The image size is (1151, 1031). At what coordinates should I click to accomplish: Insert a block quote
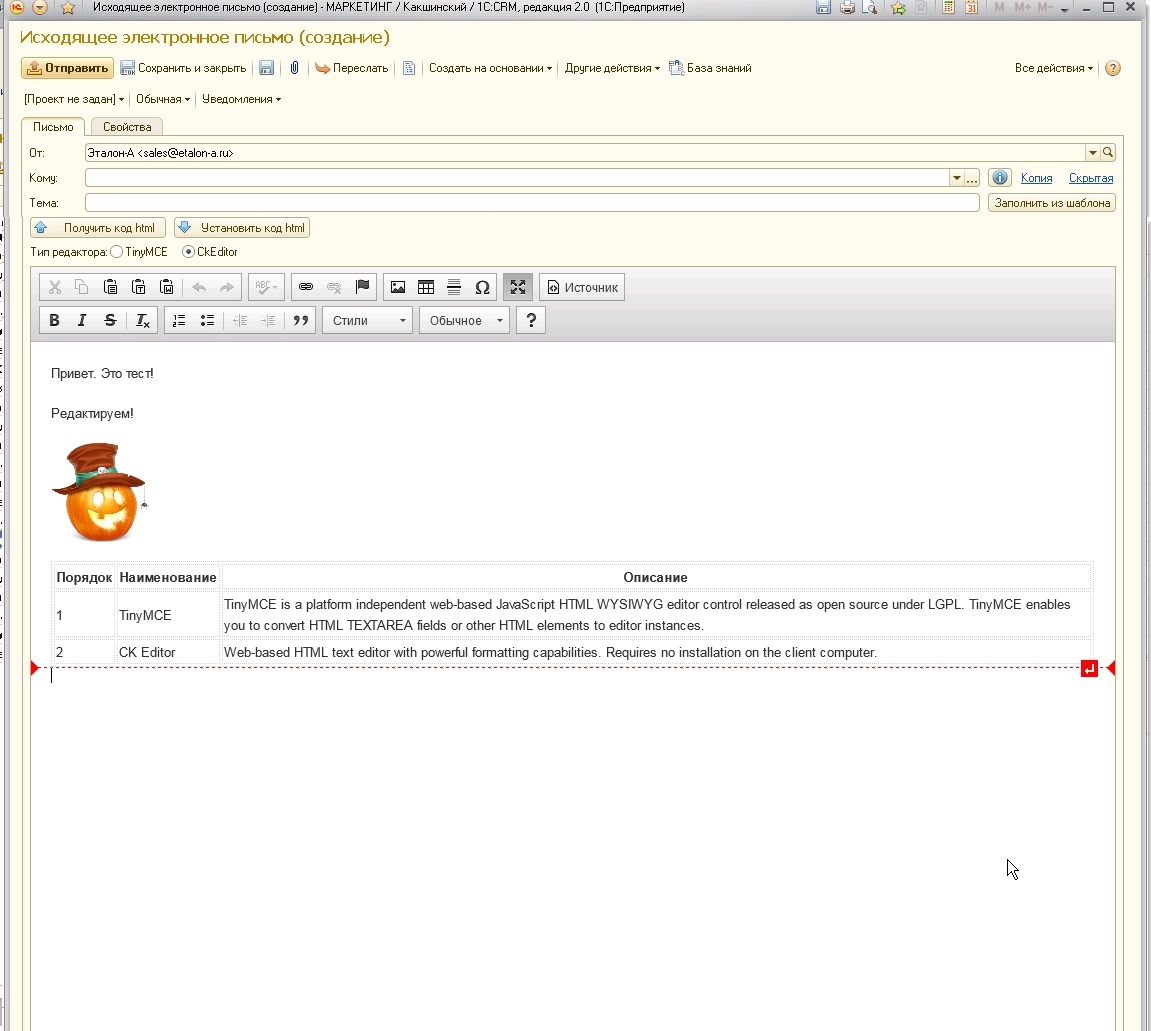(x=300, y=320)
